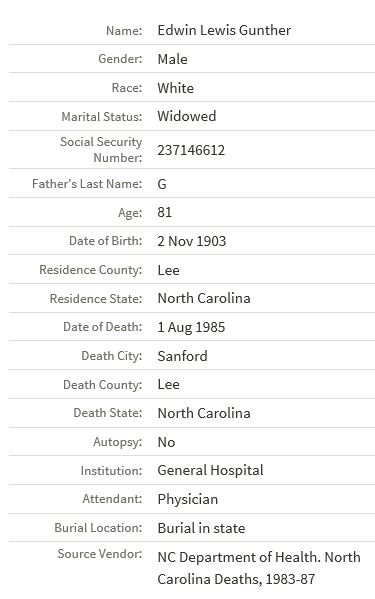Click the Residence County value Lee
375x599 pixels.
tap(168, 270)
